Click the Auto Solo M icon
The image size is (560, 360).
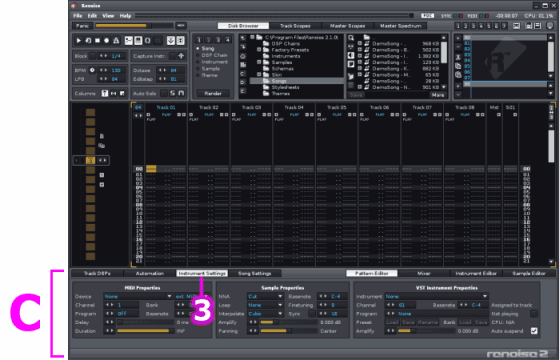point(181,93)
